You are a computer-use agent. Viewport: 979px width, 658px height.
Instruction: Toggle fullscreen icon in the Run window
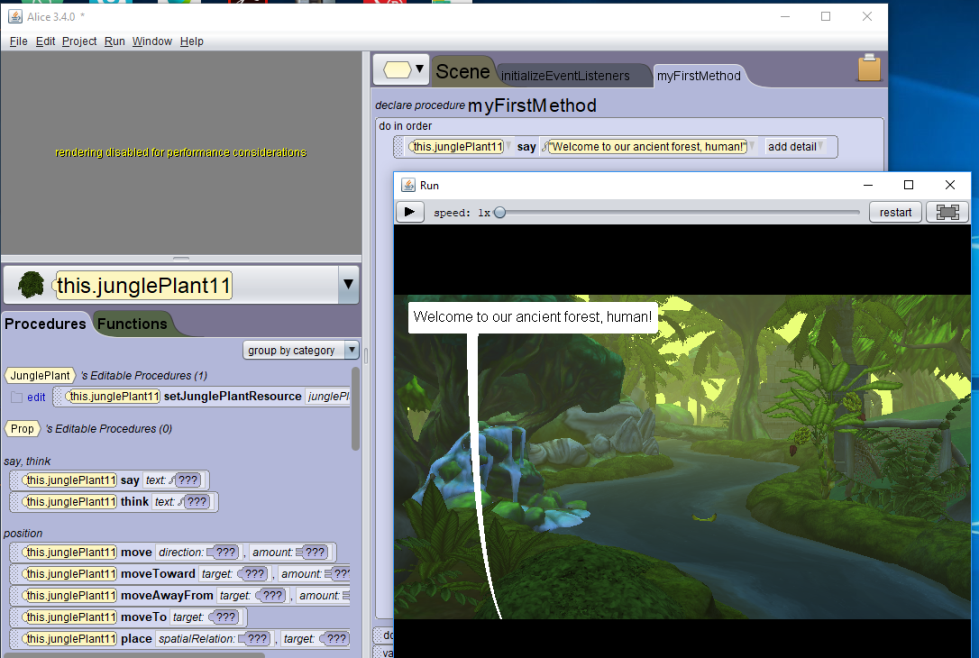(x=948, y=212)
